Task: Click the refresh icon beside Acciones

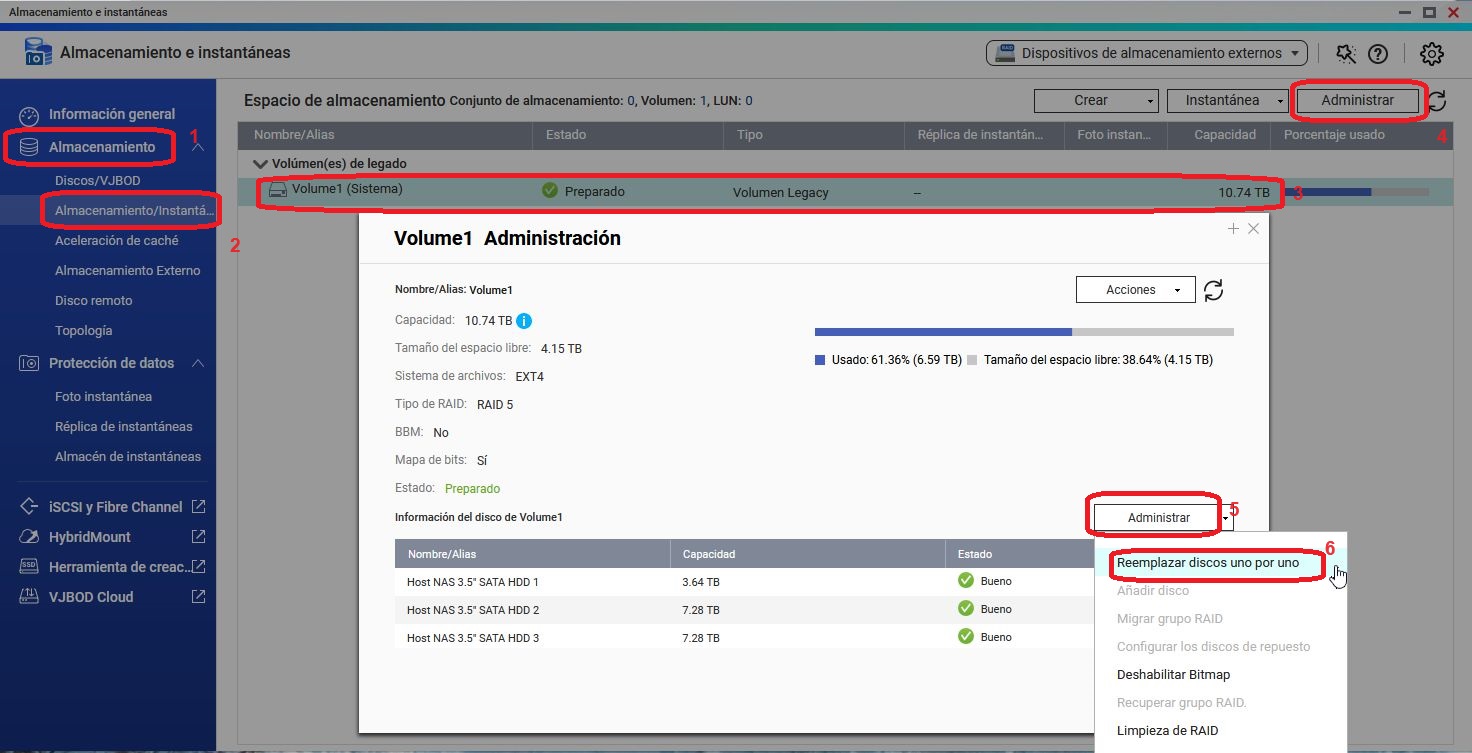Action: click(x=1213, y=290)
